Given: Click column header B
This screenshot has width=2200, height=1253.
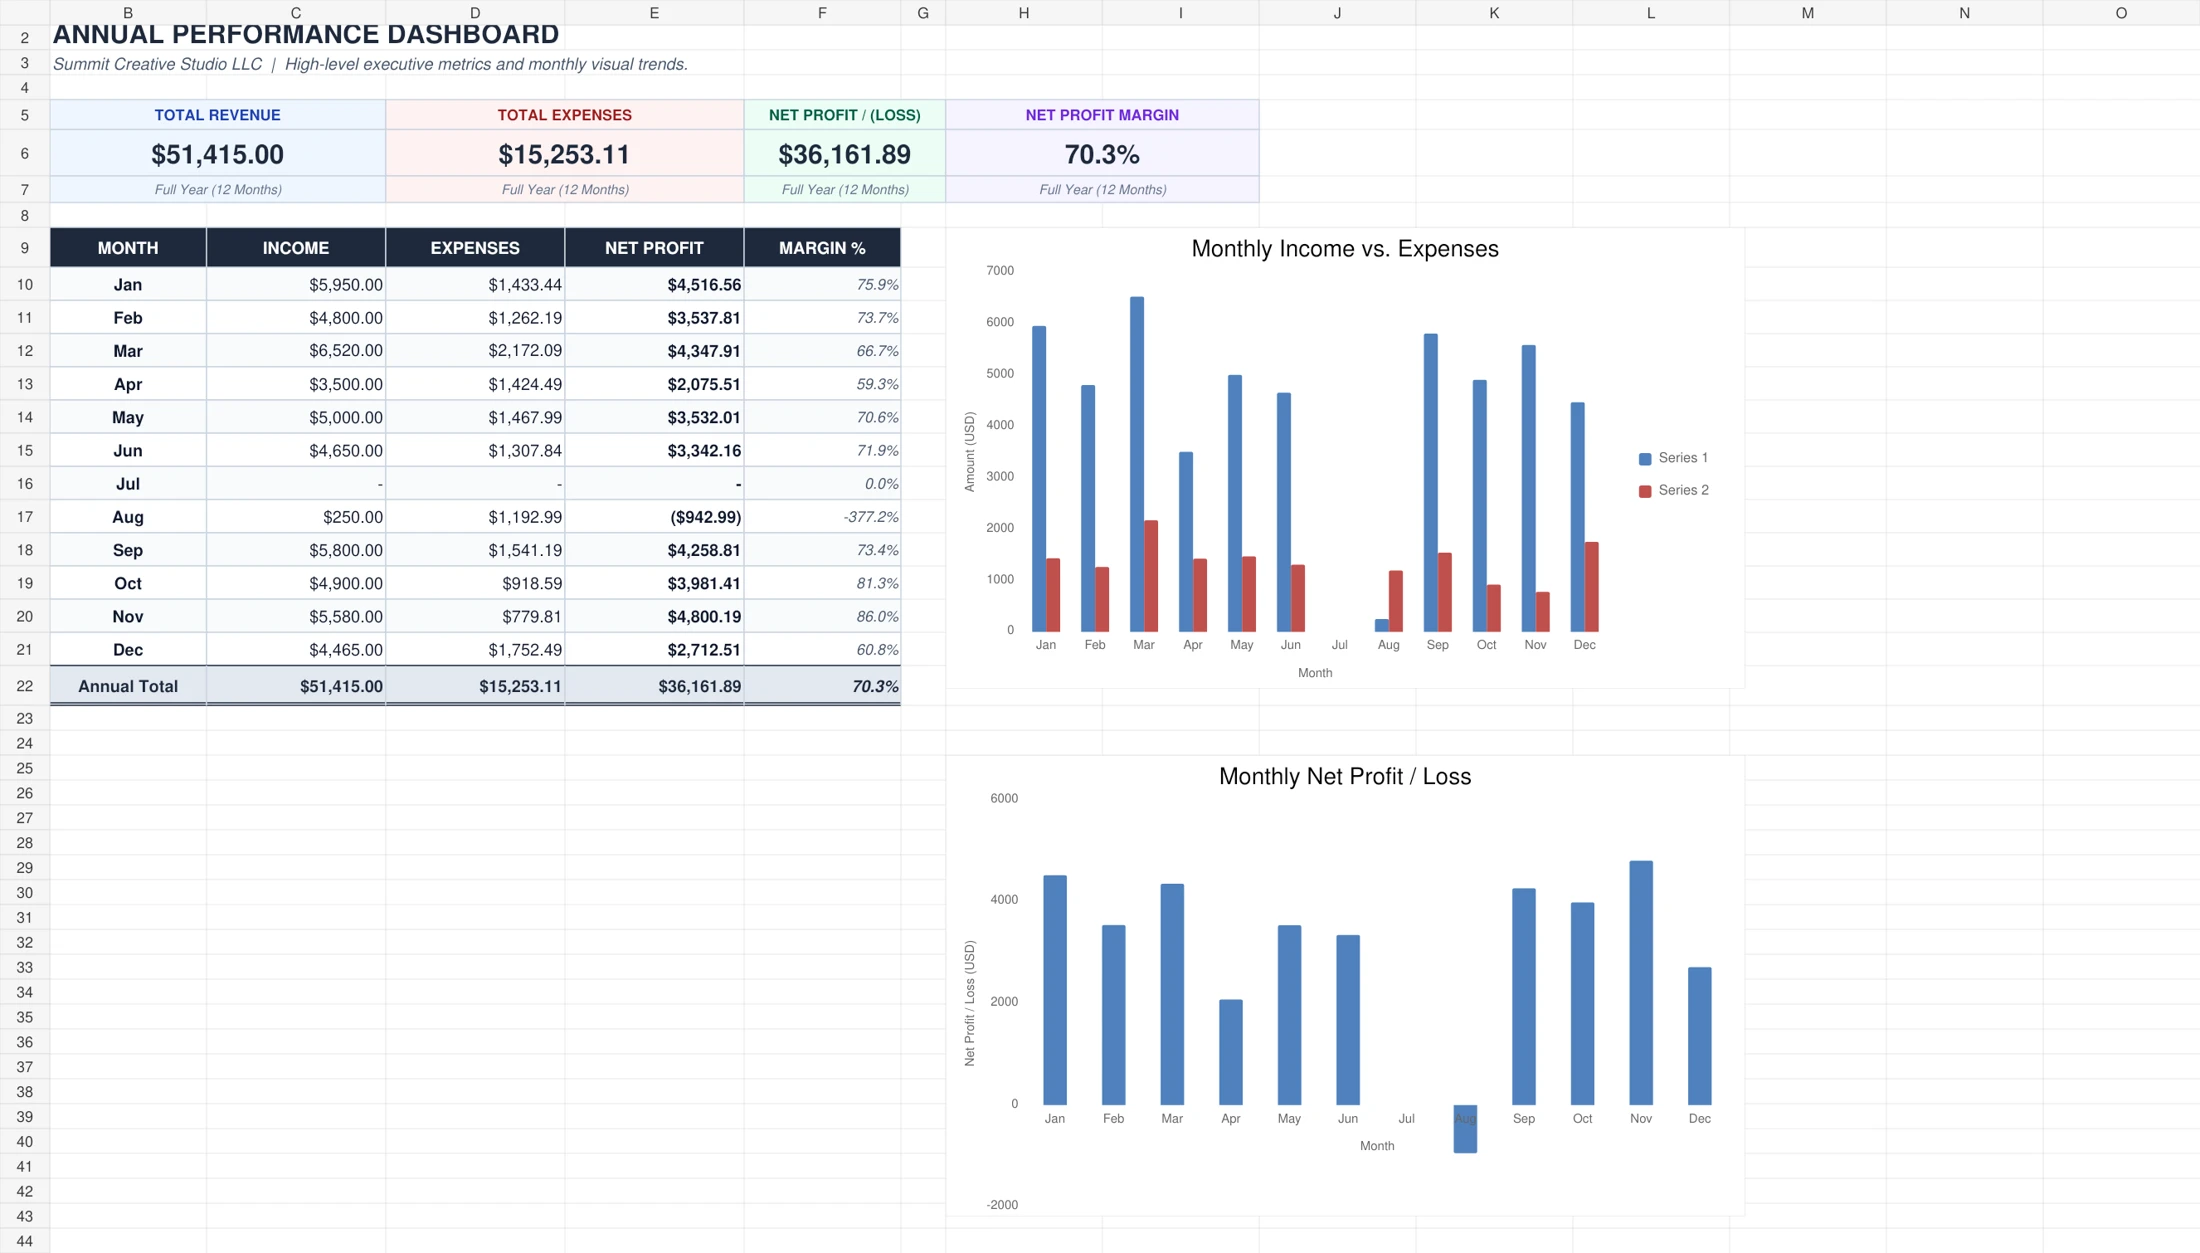Looking at the screenshot, I should [128, 13].
